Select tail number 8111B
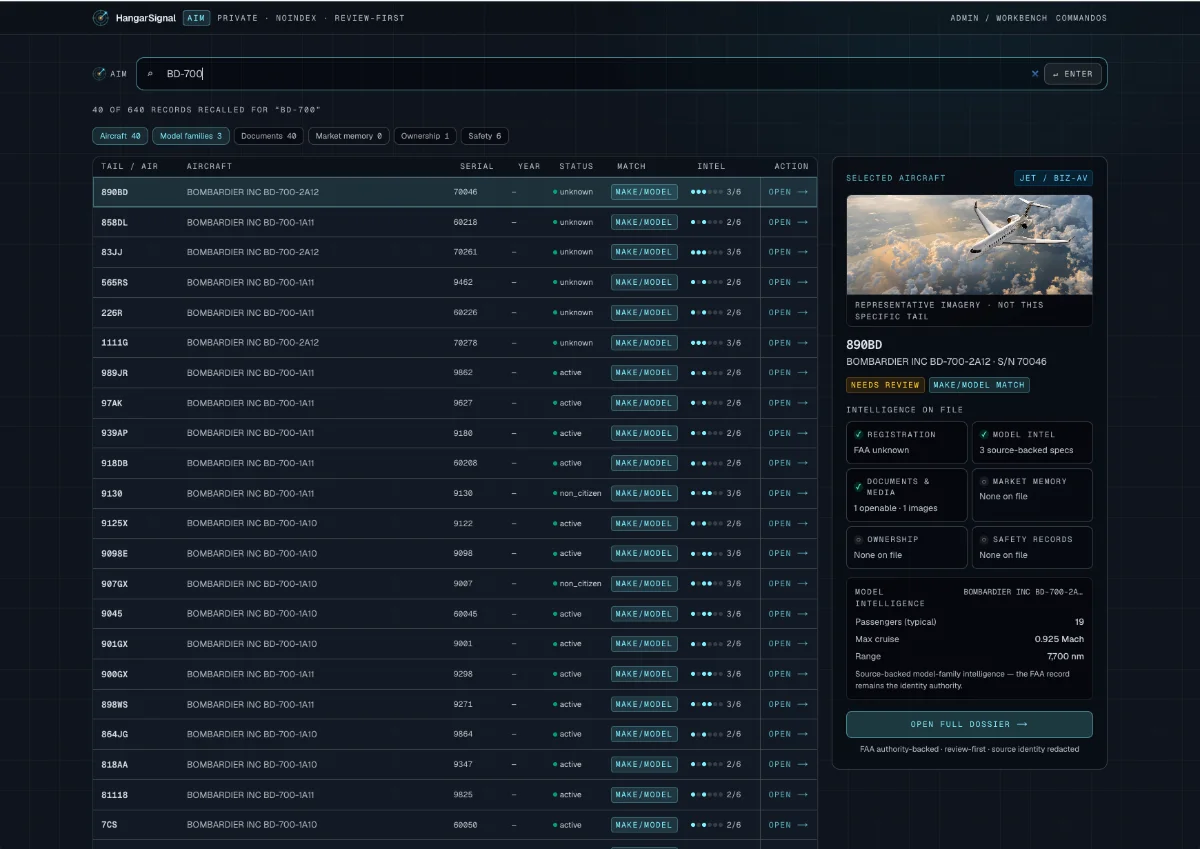This screenshot has width=1200, height=849. coord(115,795)
